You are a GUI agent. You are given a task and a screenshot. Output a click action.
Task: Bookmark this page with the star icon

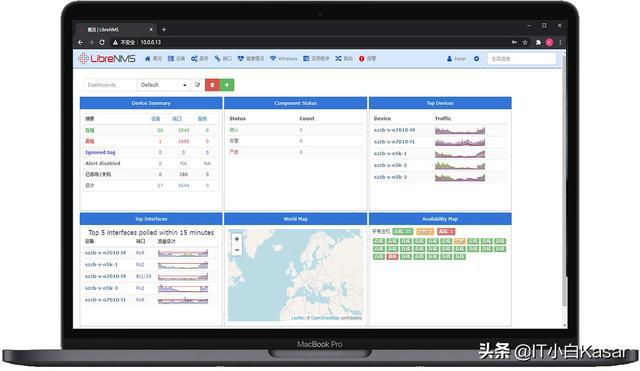(525, 42)
